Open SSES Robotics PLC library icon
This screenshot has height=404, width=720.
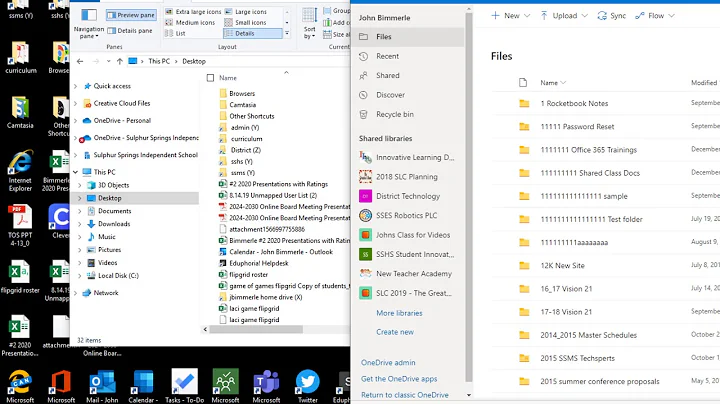[x=366, y=215]
